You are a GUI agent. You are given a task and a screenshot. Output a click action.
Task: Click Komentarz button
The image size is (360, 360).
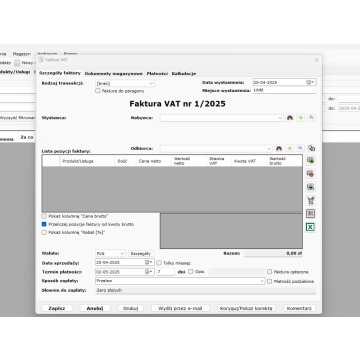point(299,308)
